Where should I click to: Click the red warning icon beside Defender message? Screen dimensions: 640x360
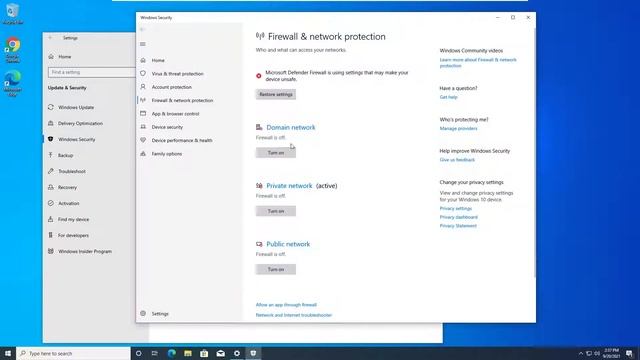[x=259, y=76]
